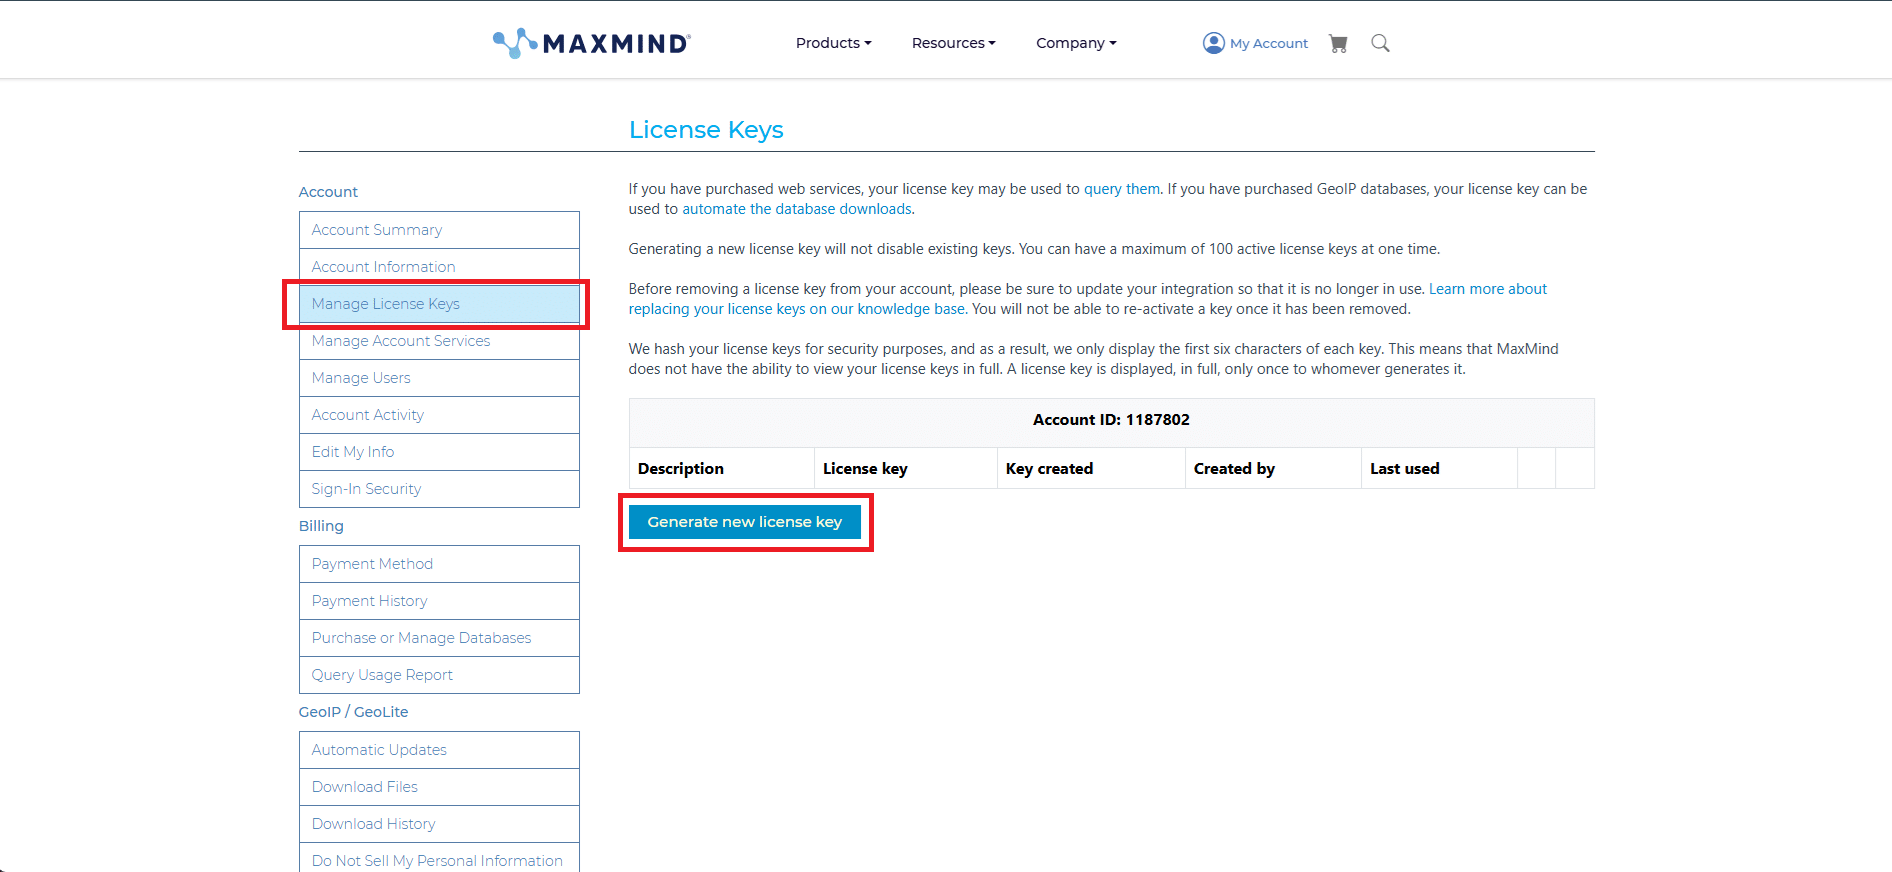The height and width of the screenshot is (872, 1892).
Task: Open Query Usage Report
Action: point(439,675)
